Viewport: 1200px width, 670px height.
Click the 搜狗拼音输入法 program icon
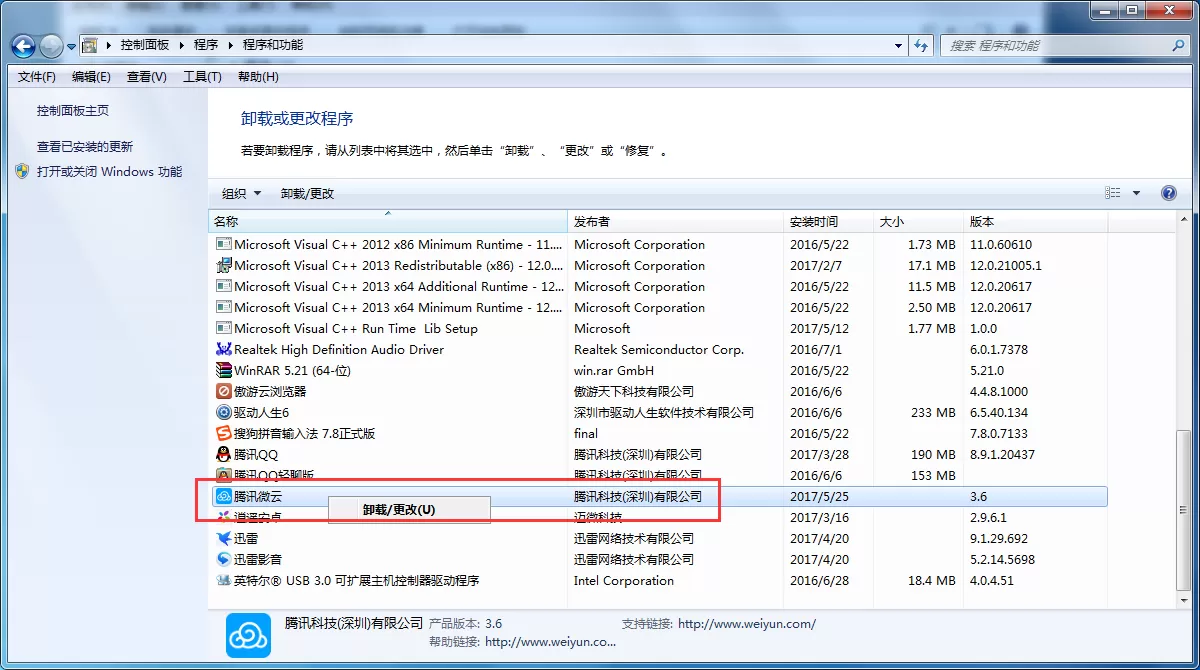tap(224, 433)
